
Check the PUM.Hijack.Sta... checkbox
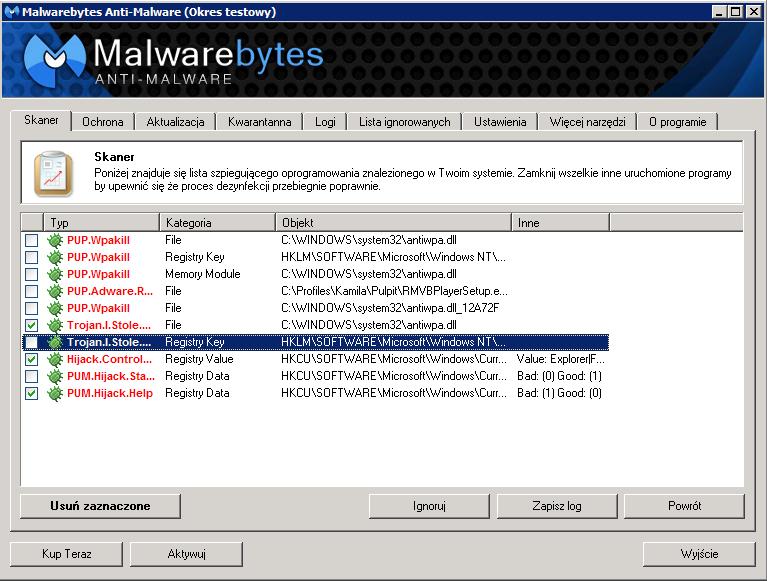click(x=31, y=377)
